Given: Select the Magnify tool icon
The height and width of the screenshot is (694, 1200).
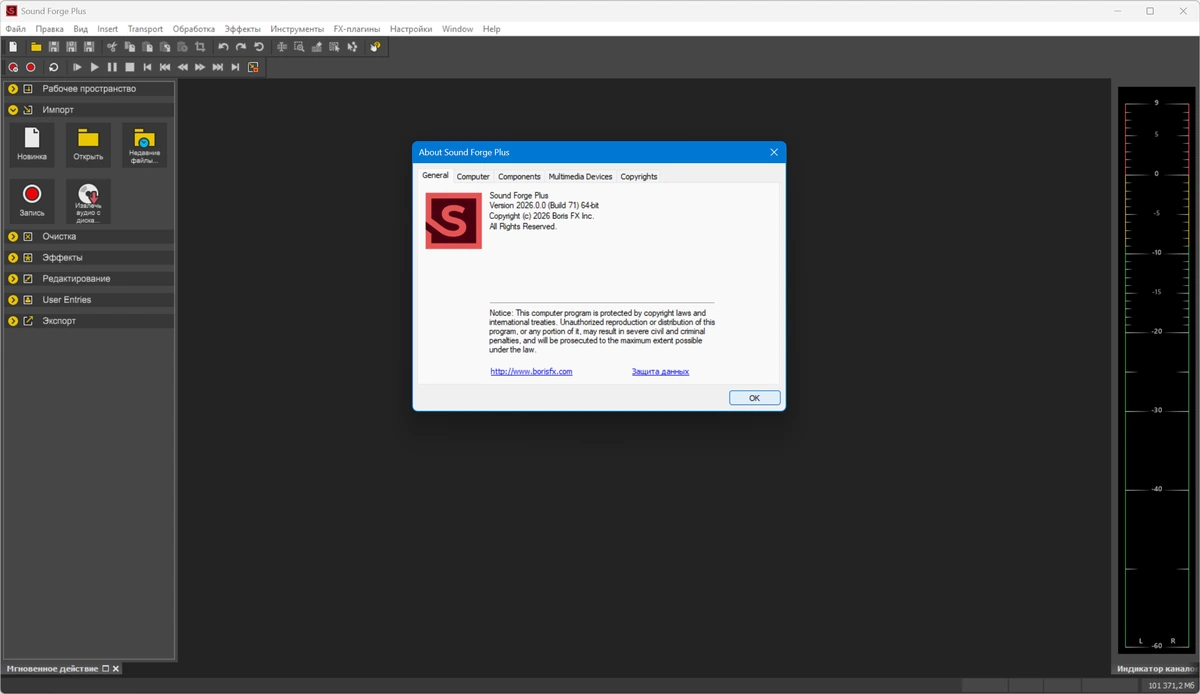Looking at the screenshot, I should tap(299, 47).
